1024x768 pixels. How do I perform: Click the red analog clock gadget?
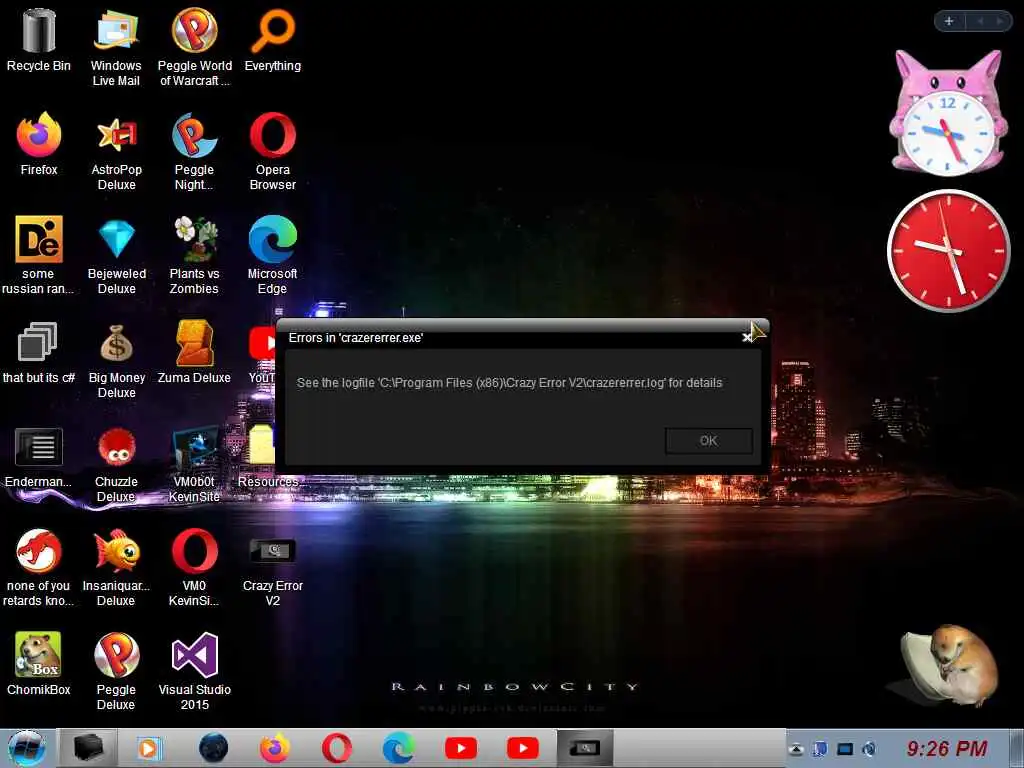click(949, 250)
